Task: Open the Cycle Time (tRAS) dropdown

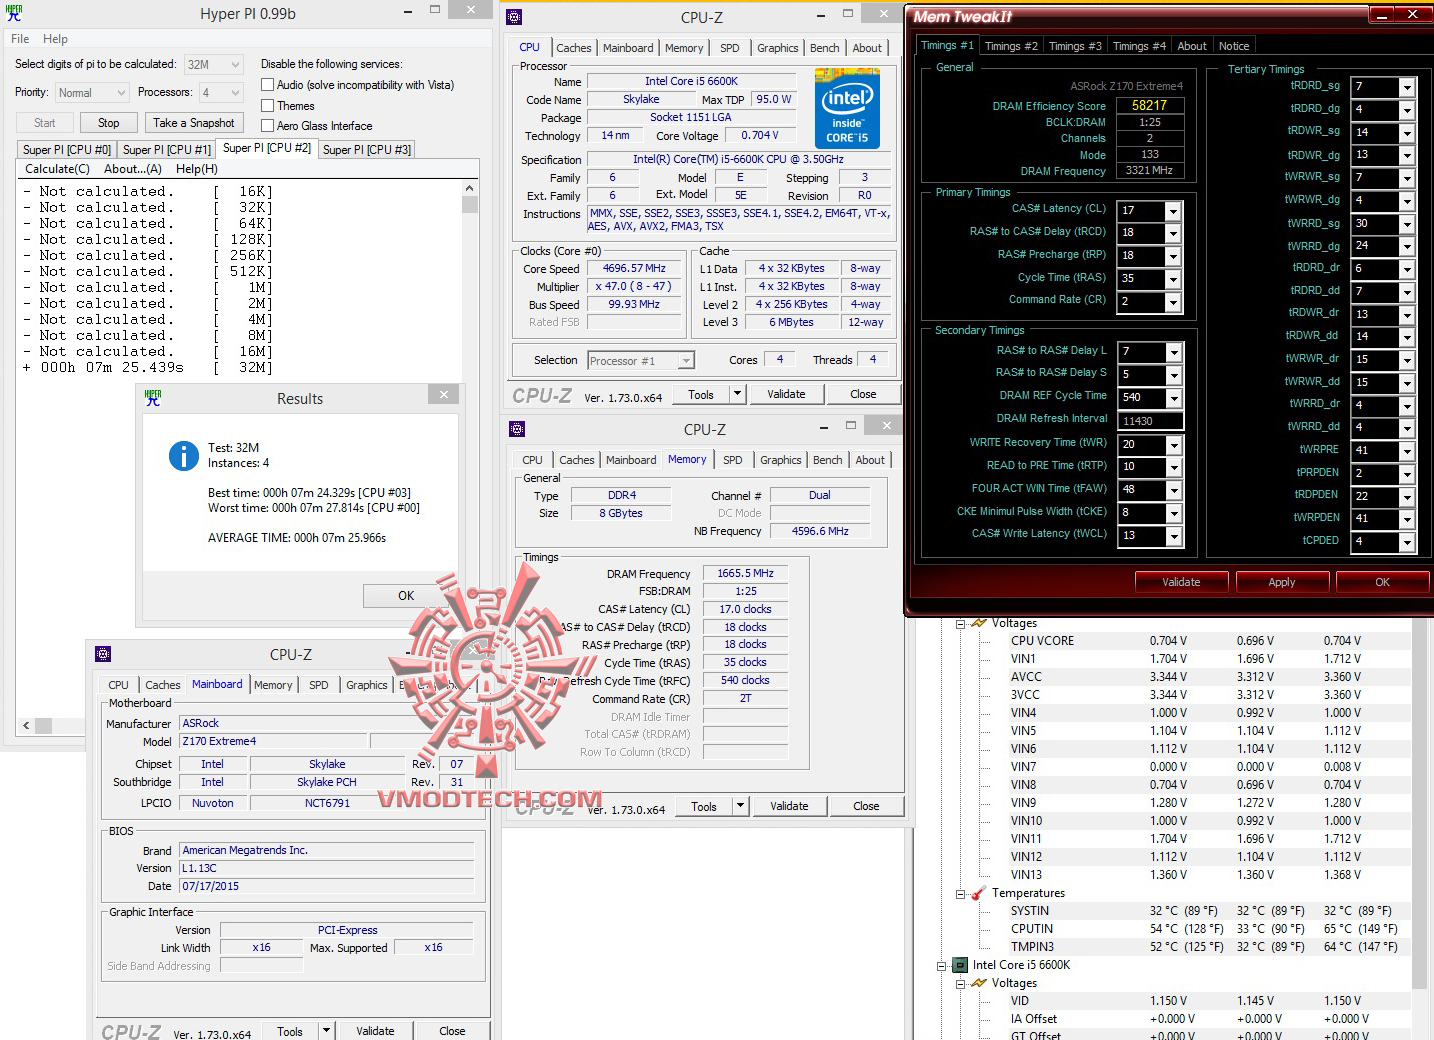Action: (x=1174, y=280)
